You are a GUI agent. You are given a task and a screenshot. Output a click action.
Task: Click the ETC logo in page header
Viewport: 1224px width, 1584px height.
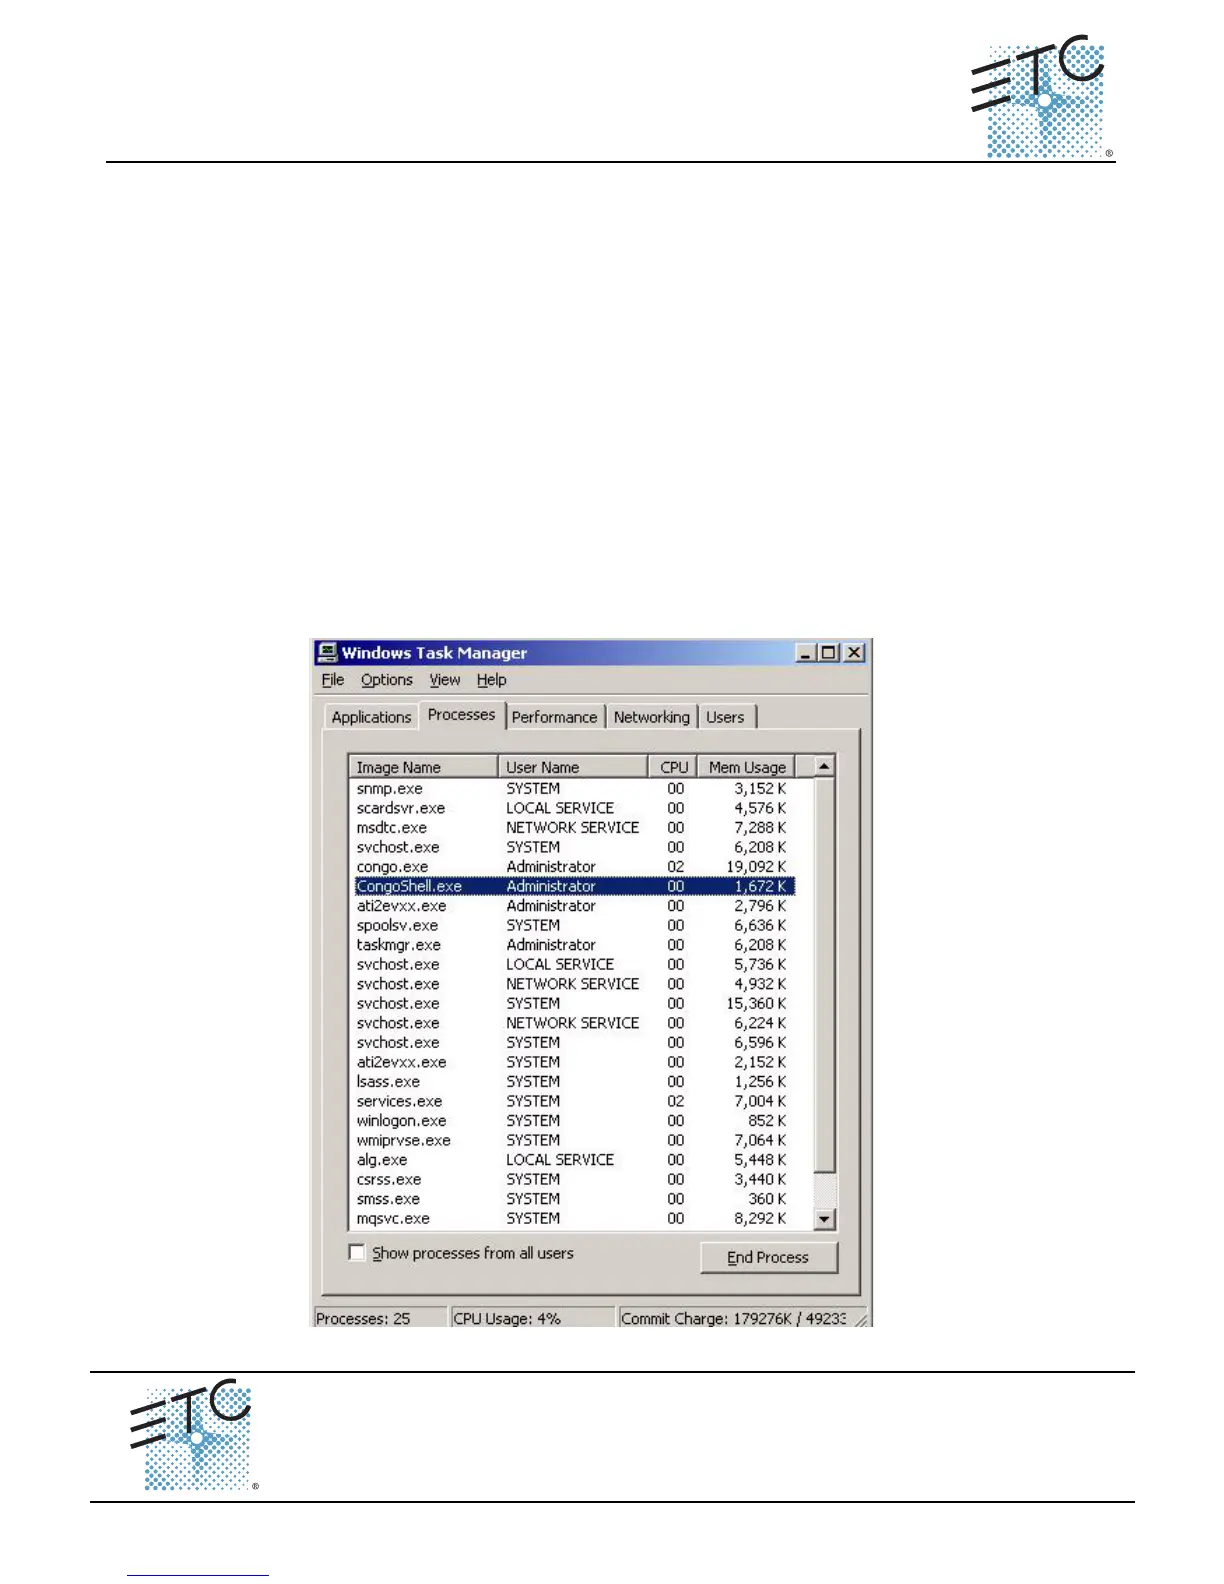1041,97
